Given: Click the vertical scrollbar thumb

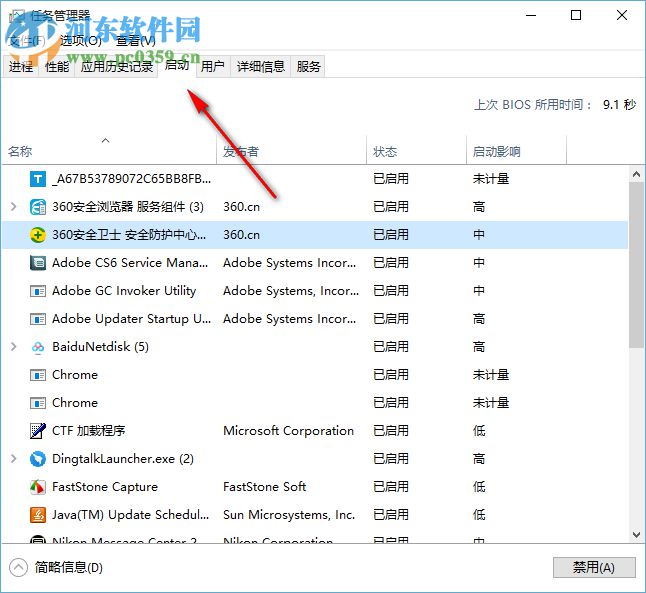Looking at the screenshot, I should coord(637,265).
